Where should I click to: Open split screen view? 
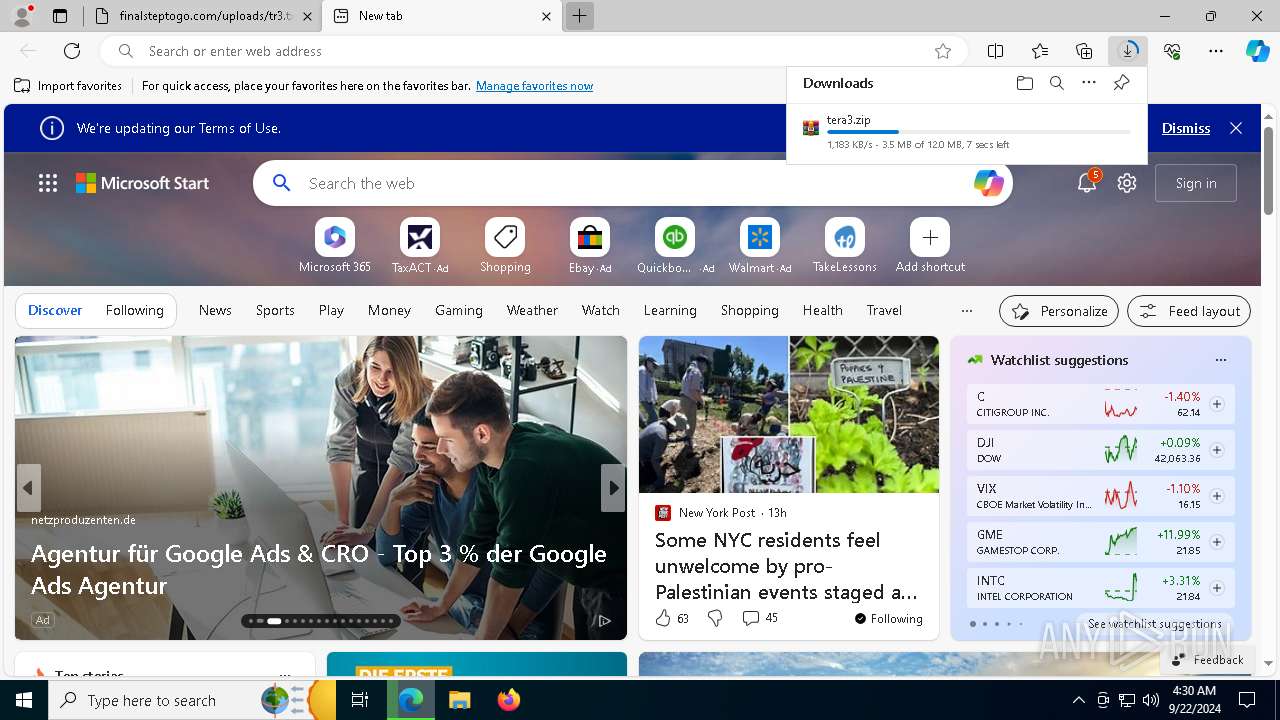click(996, 51)
